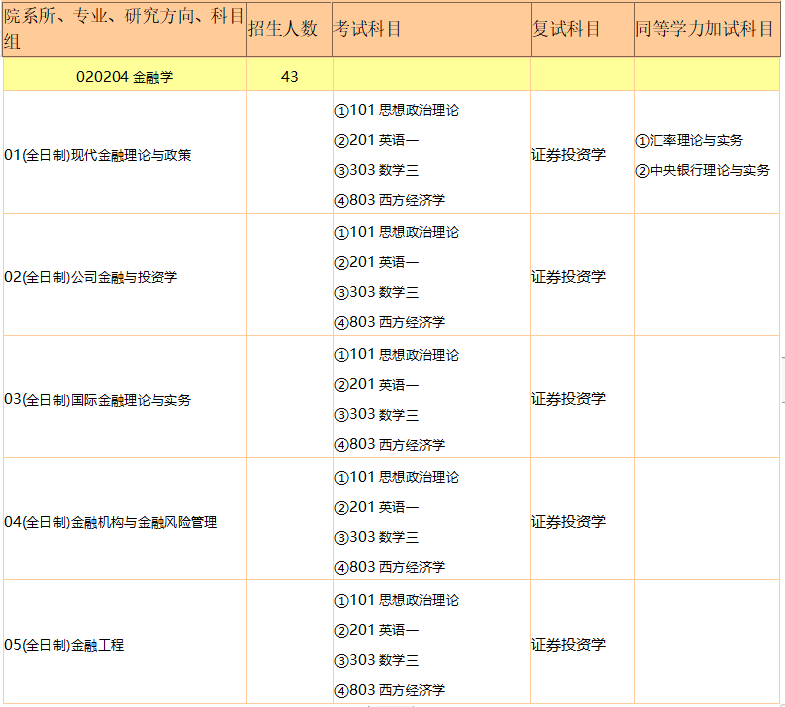Select direction 04 金融机构与金融风险管理
The image size is (785, 707).
pyautogui.click(x=111, y=522)
